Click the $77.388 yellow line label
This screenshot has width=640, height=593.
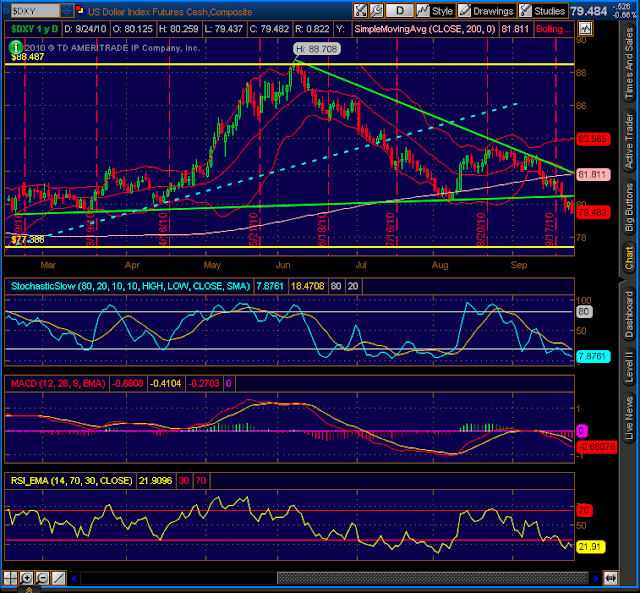28,240
